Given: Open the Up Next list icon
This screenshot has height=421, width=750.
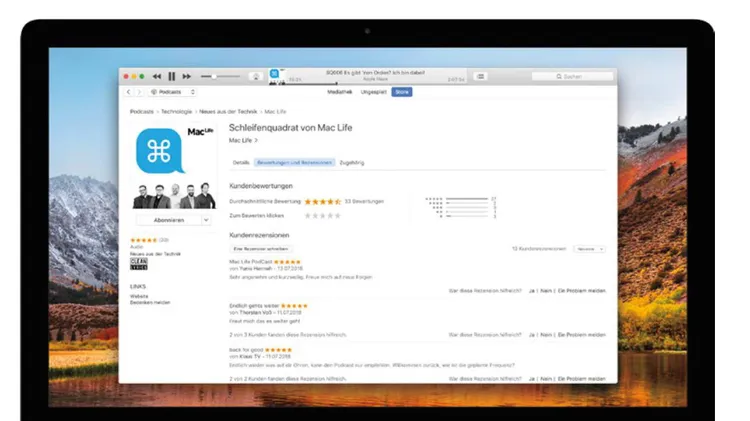Looking at the screenshot, I should [481, 77].
